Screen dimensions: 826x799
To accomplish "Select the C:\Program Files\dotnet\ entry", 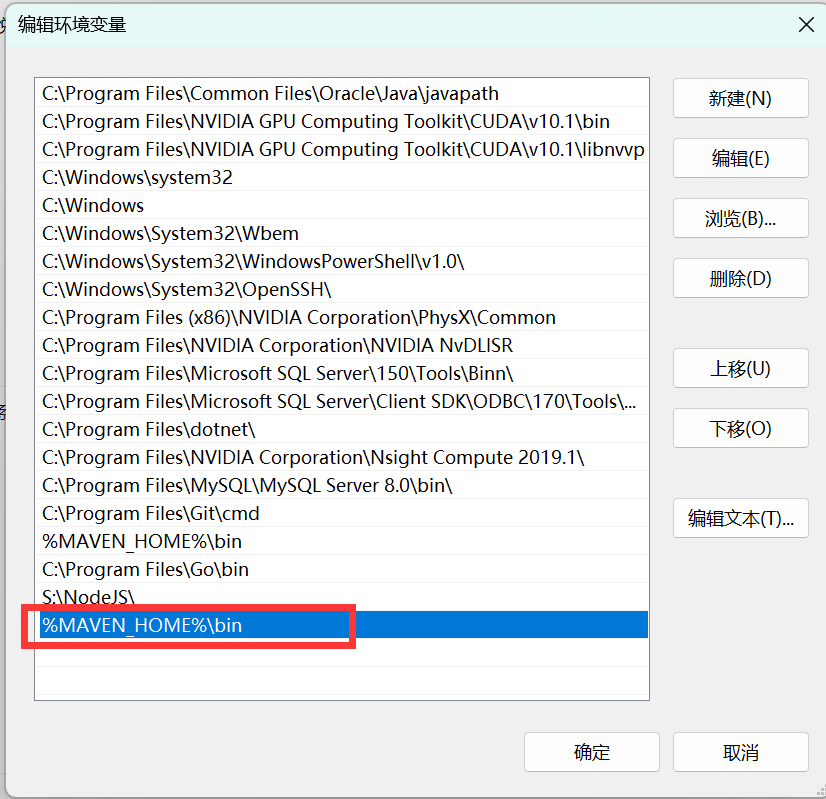I will [x=342, y=429].
